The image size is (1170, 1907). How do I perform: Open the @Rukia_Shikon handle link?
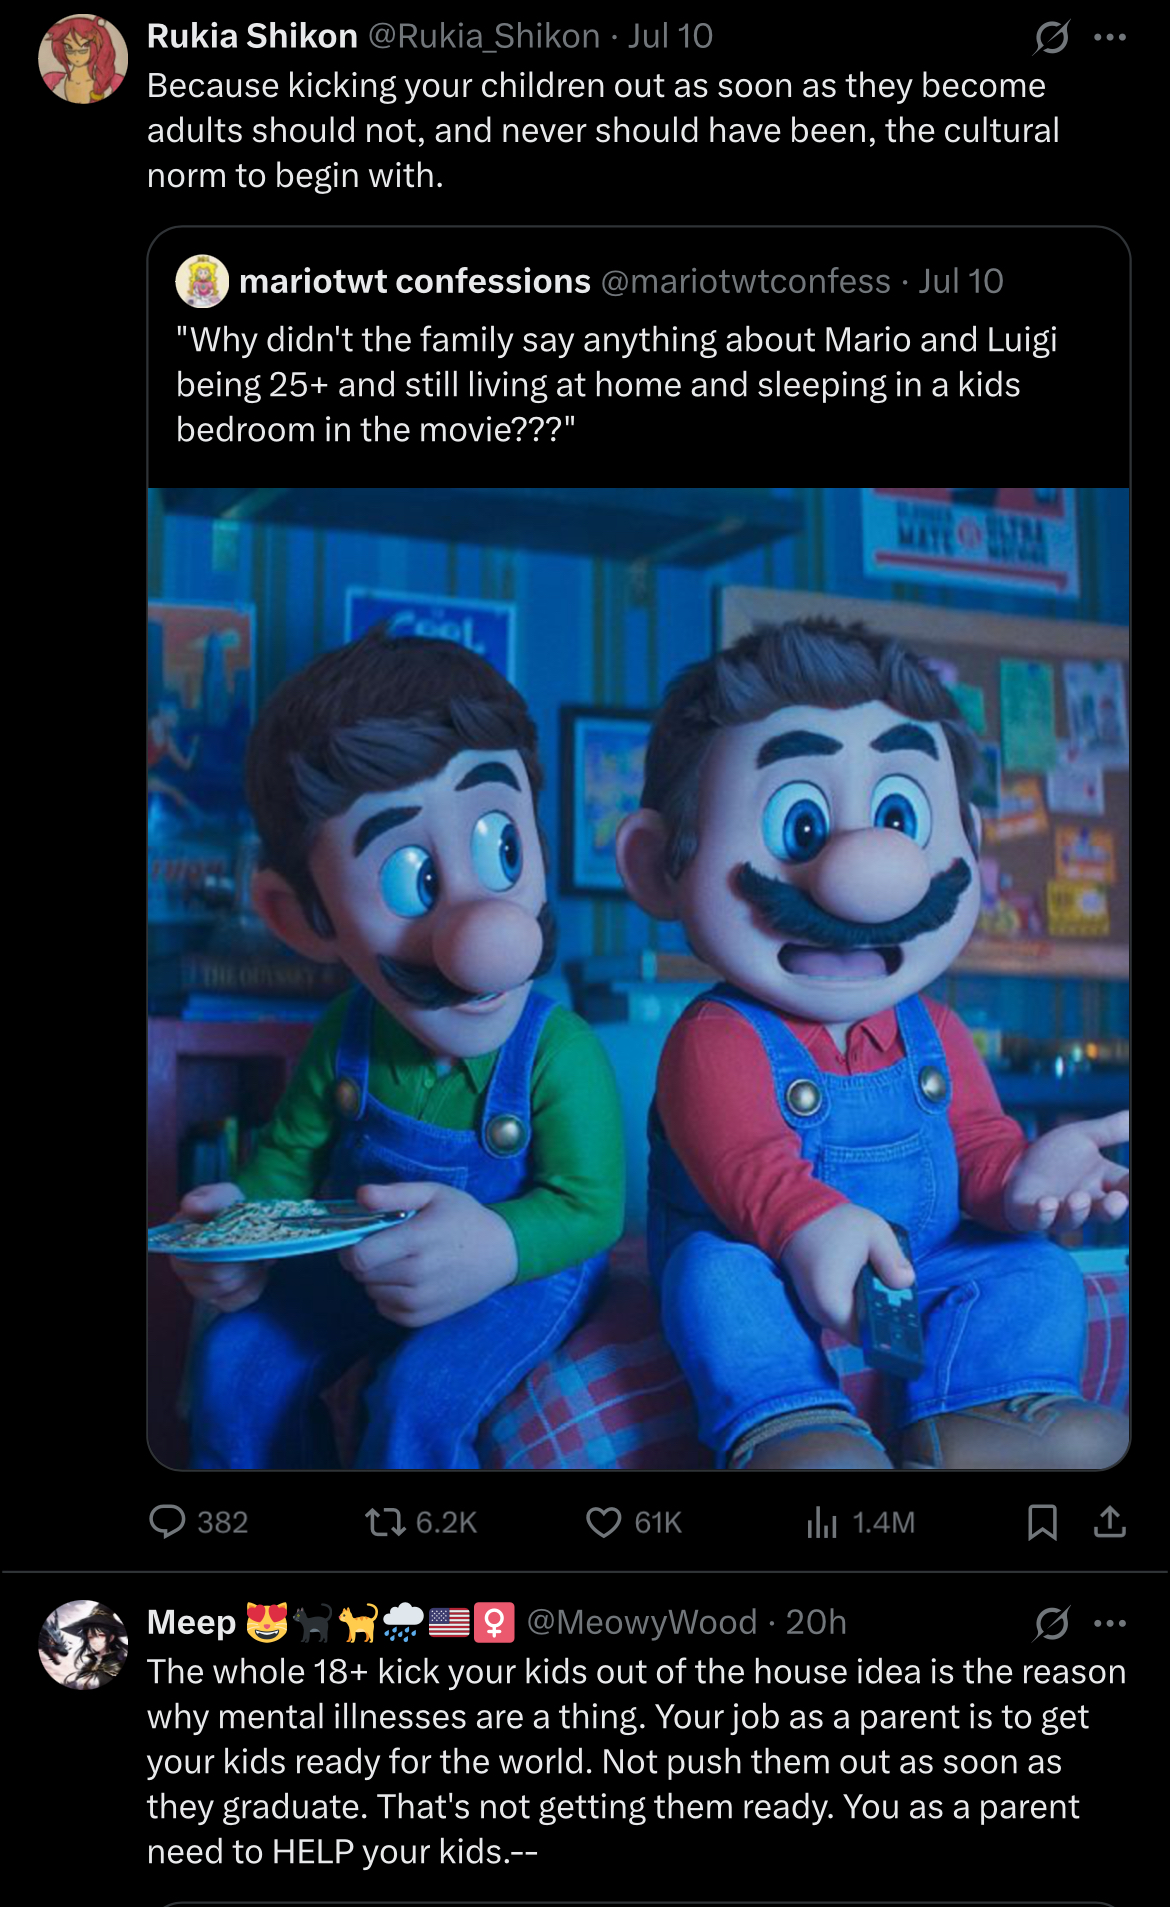pyautogui.click(x=484, y=36)
